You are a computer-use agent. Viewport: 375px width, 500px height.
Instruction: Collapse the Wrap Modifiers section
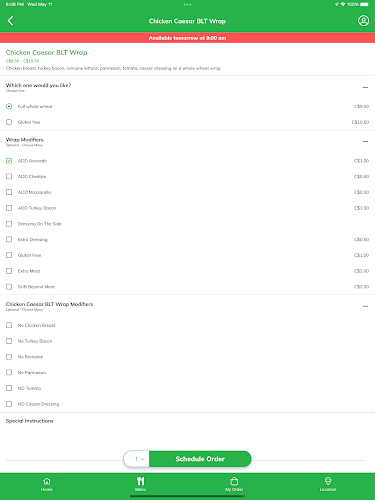365,142
